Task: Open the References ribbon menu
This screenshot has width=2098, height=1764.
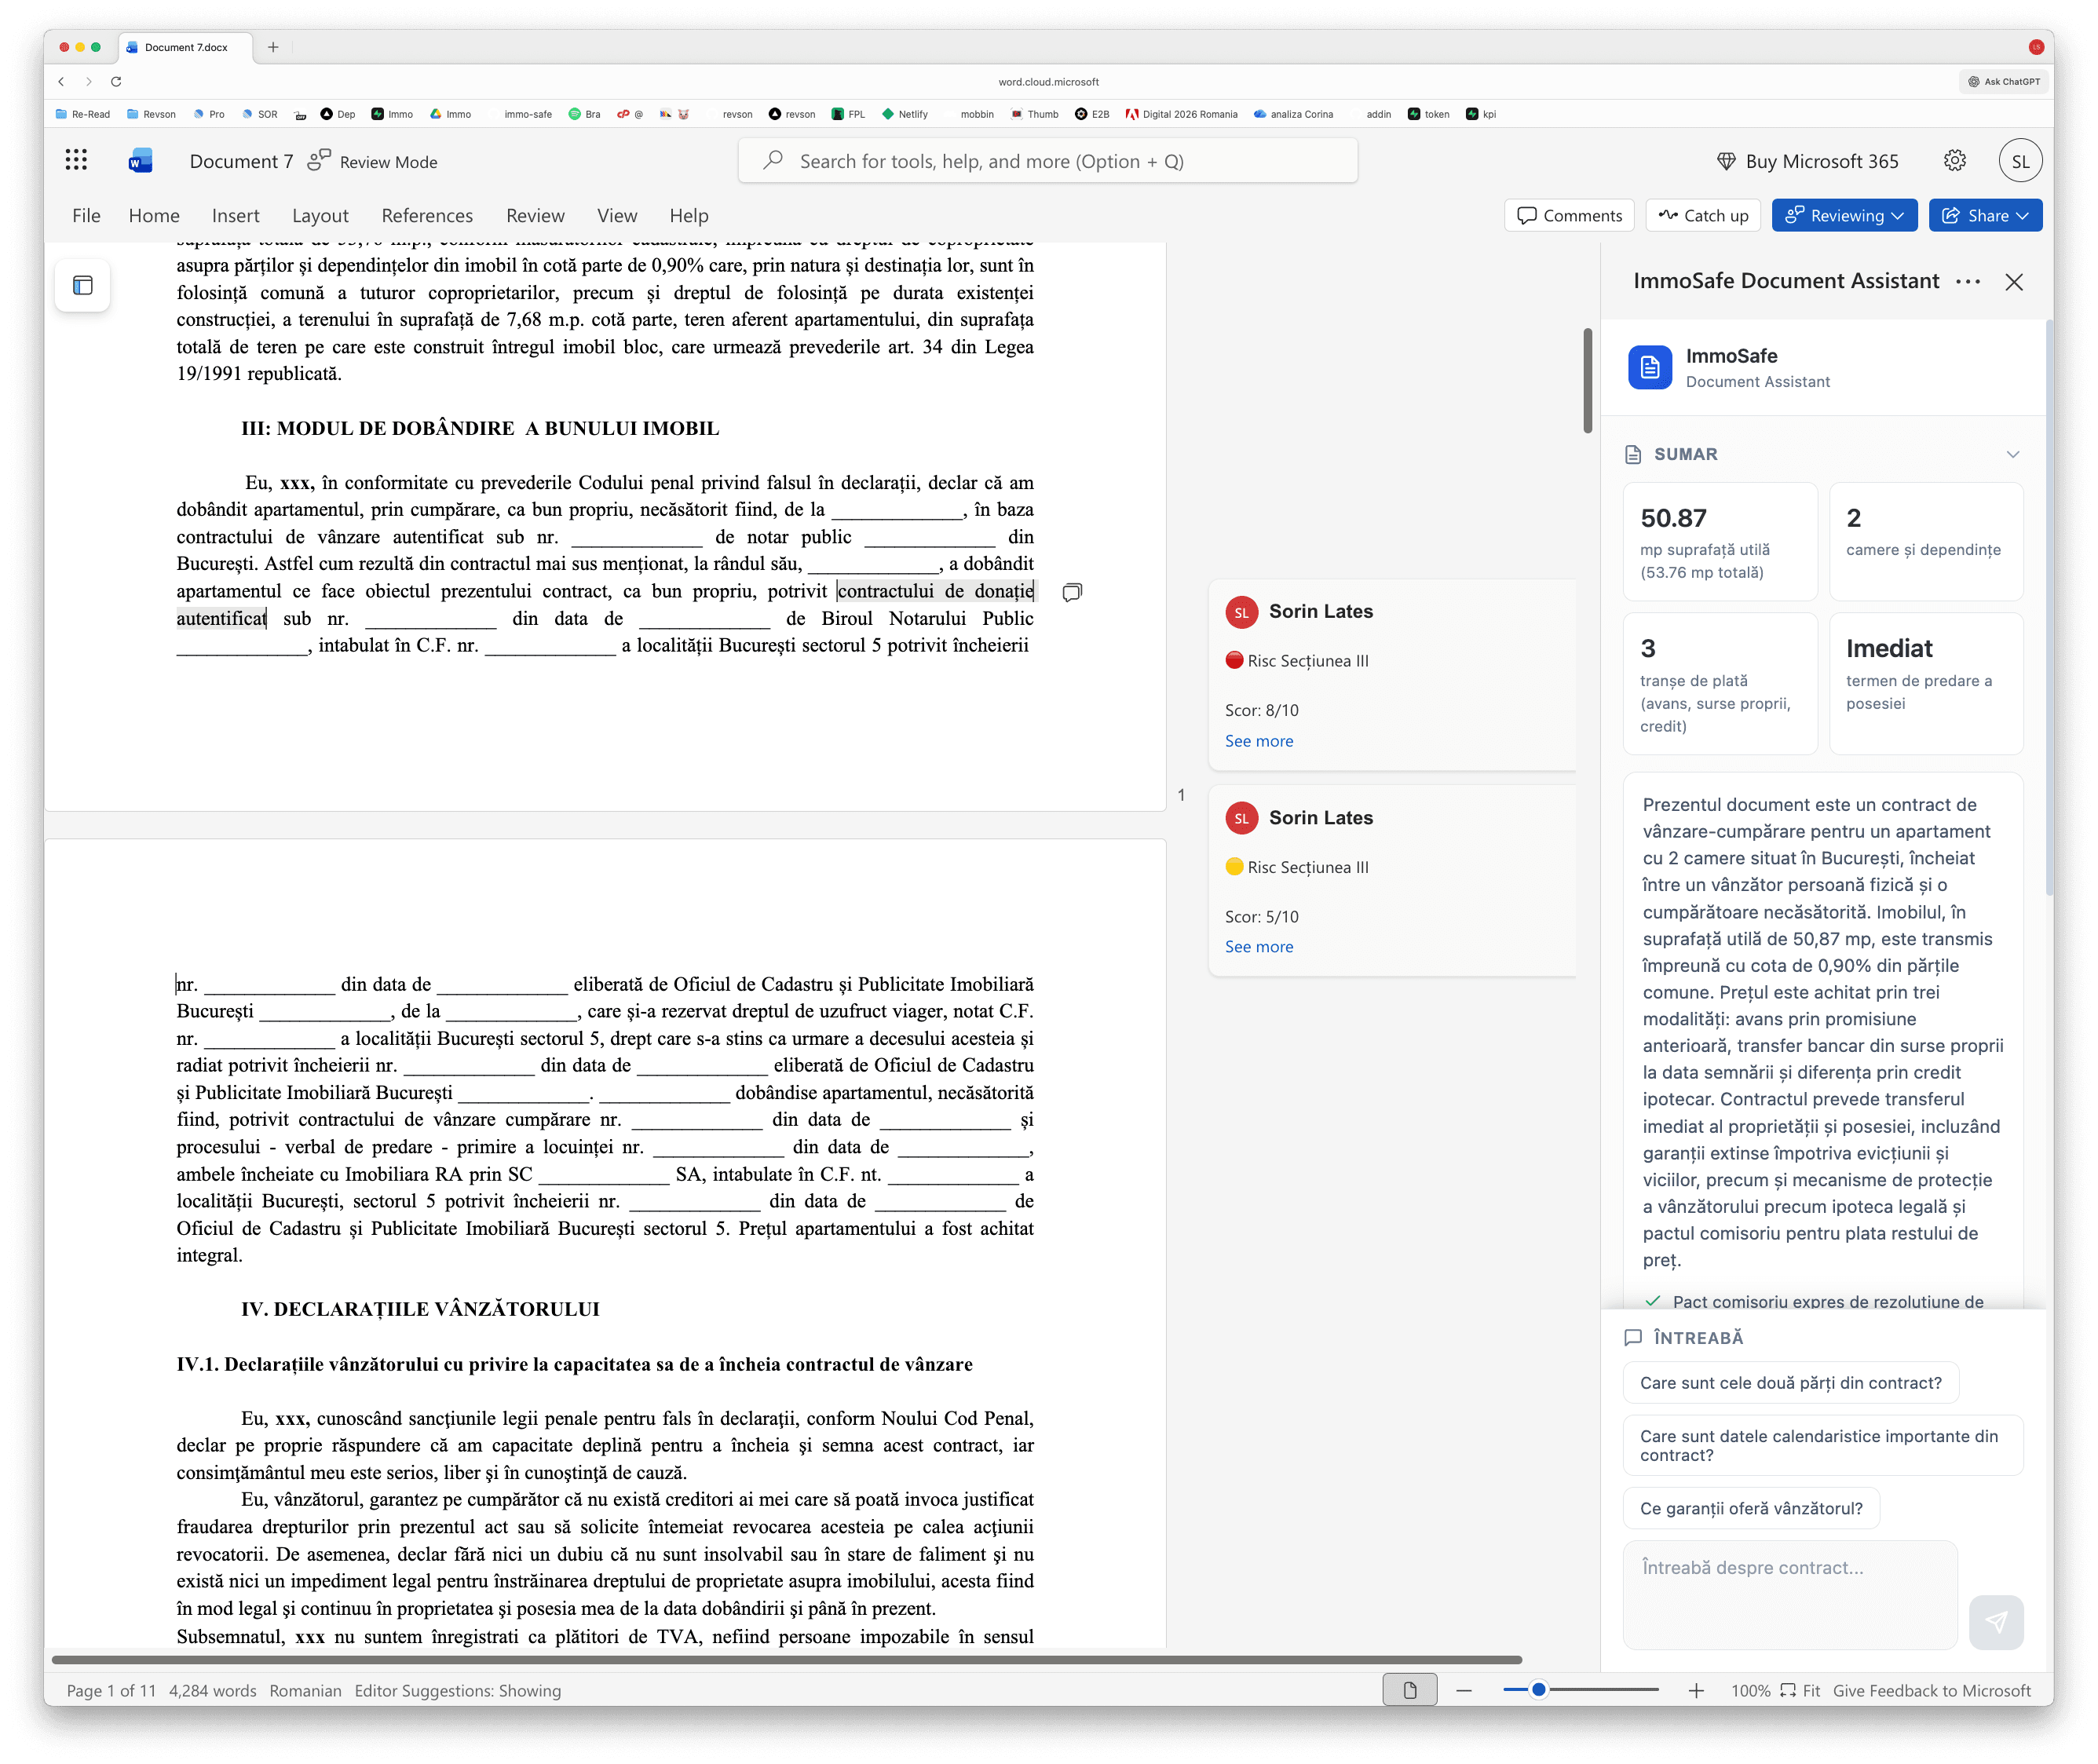Action: pyautogui.click(x=427, y=214)
